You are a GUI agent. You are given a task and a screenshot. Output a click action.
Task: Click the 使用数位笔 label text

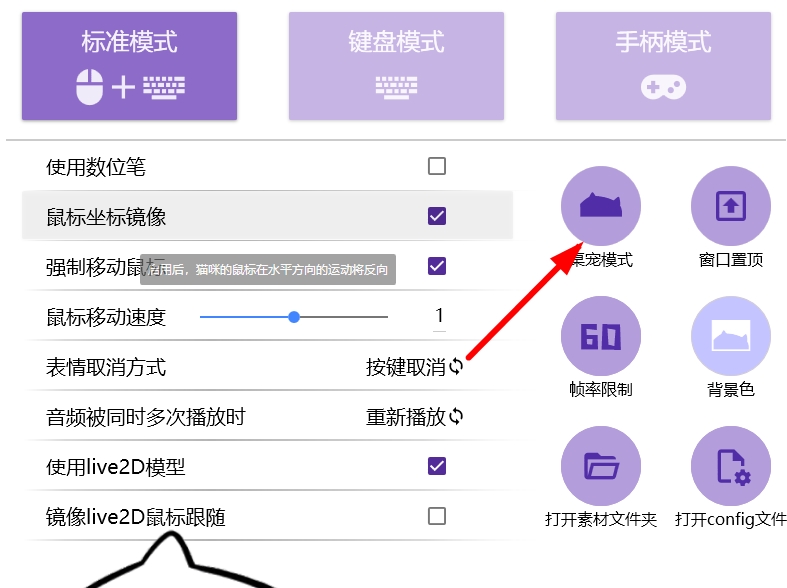pos(96,167)
